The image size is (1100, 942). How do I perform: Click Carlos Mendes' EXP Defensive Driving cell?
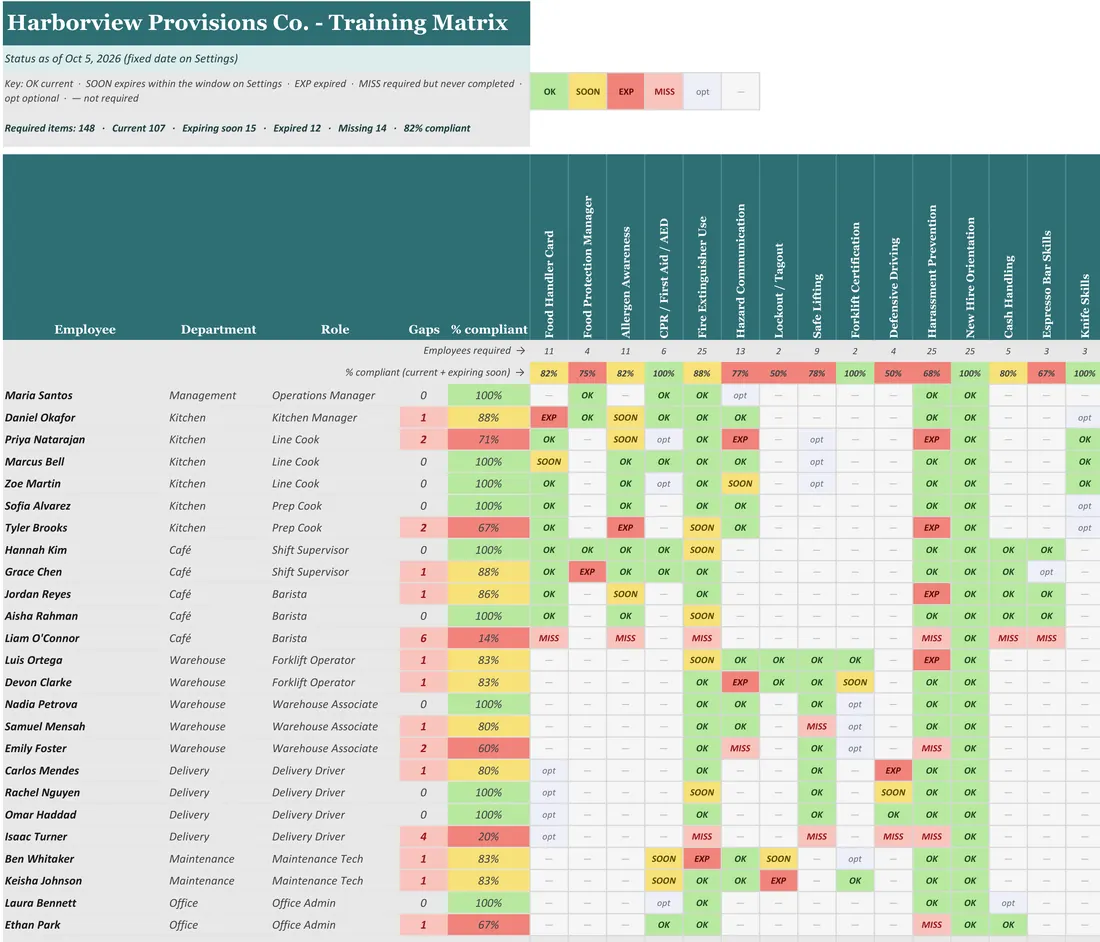pos(894,770)
